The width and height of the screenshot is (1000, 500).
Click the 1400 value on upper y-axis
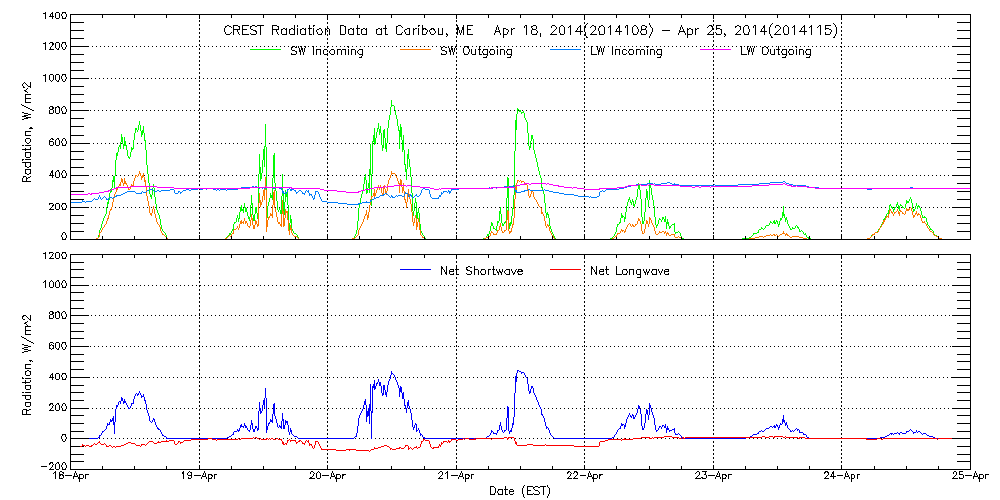click(x=54, y=17)
